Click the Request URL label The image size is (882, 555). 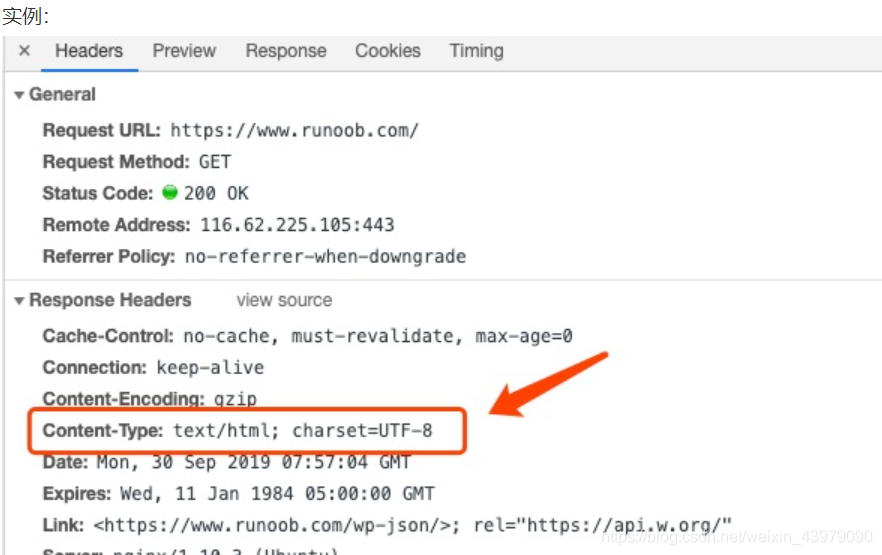[102, 130]
